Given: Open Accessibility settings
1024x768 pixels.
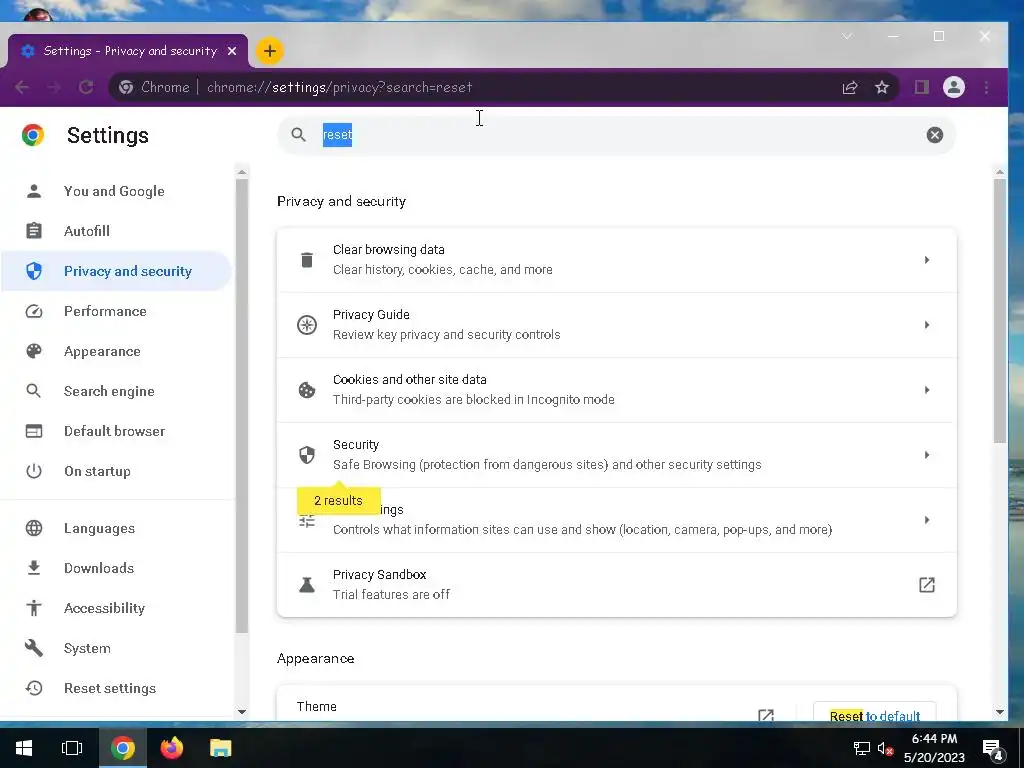Looking at the screenshot, I should click(116, 608).
